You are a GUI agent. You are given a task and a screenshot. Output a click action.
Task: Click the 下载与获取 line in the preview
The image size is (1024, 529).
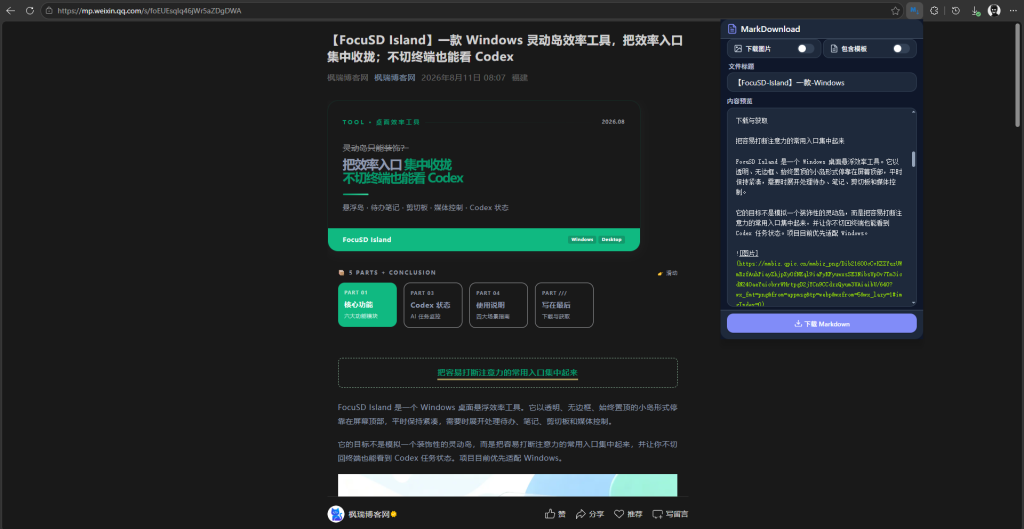point(751,121)
